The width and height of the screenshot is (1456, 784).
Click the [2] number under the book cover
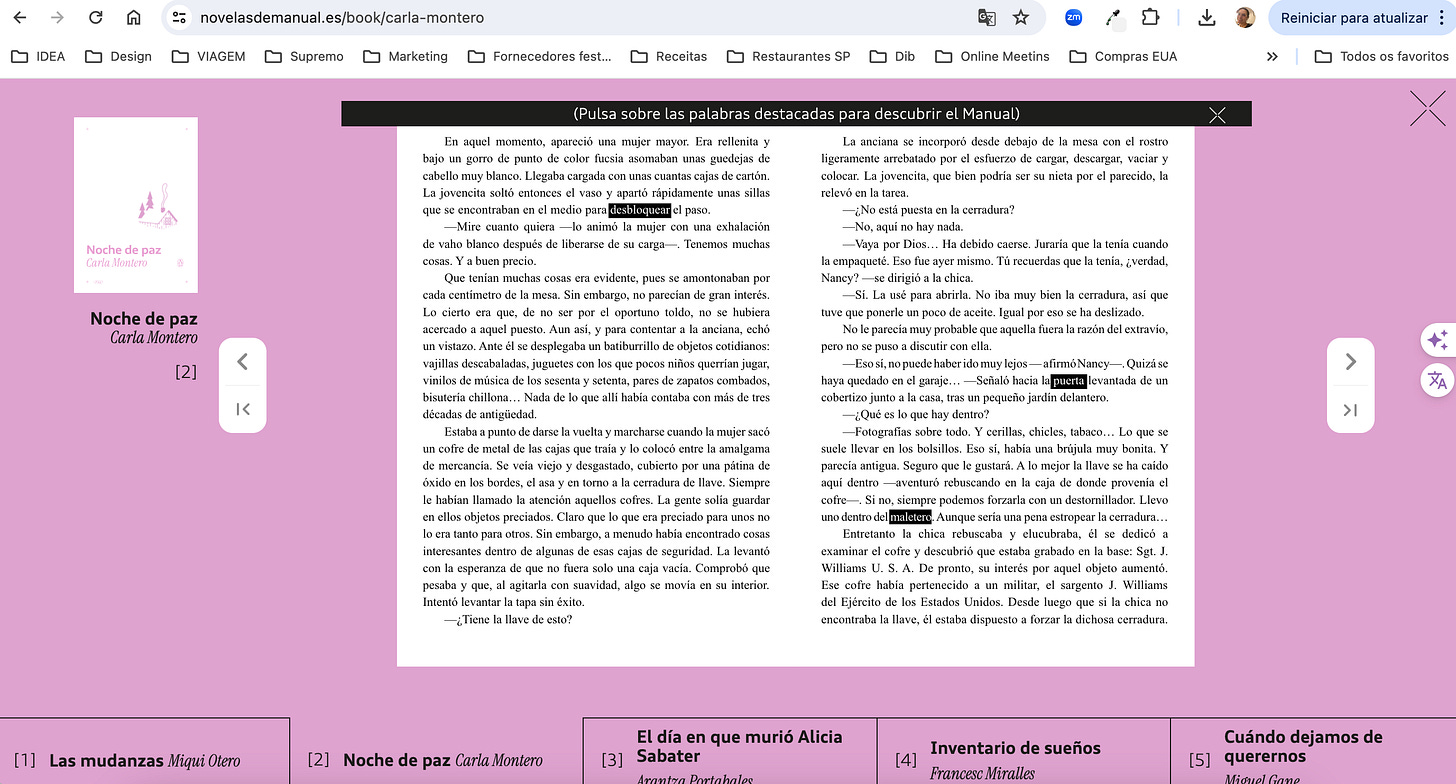pos(186,372)
